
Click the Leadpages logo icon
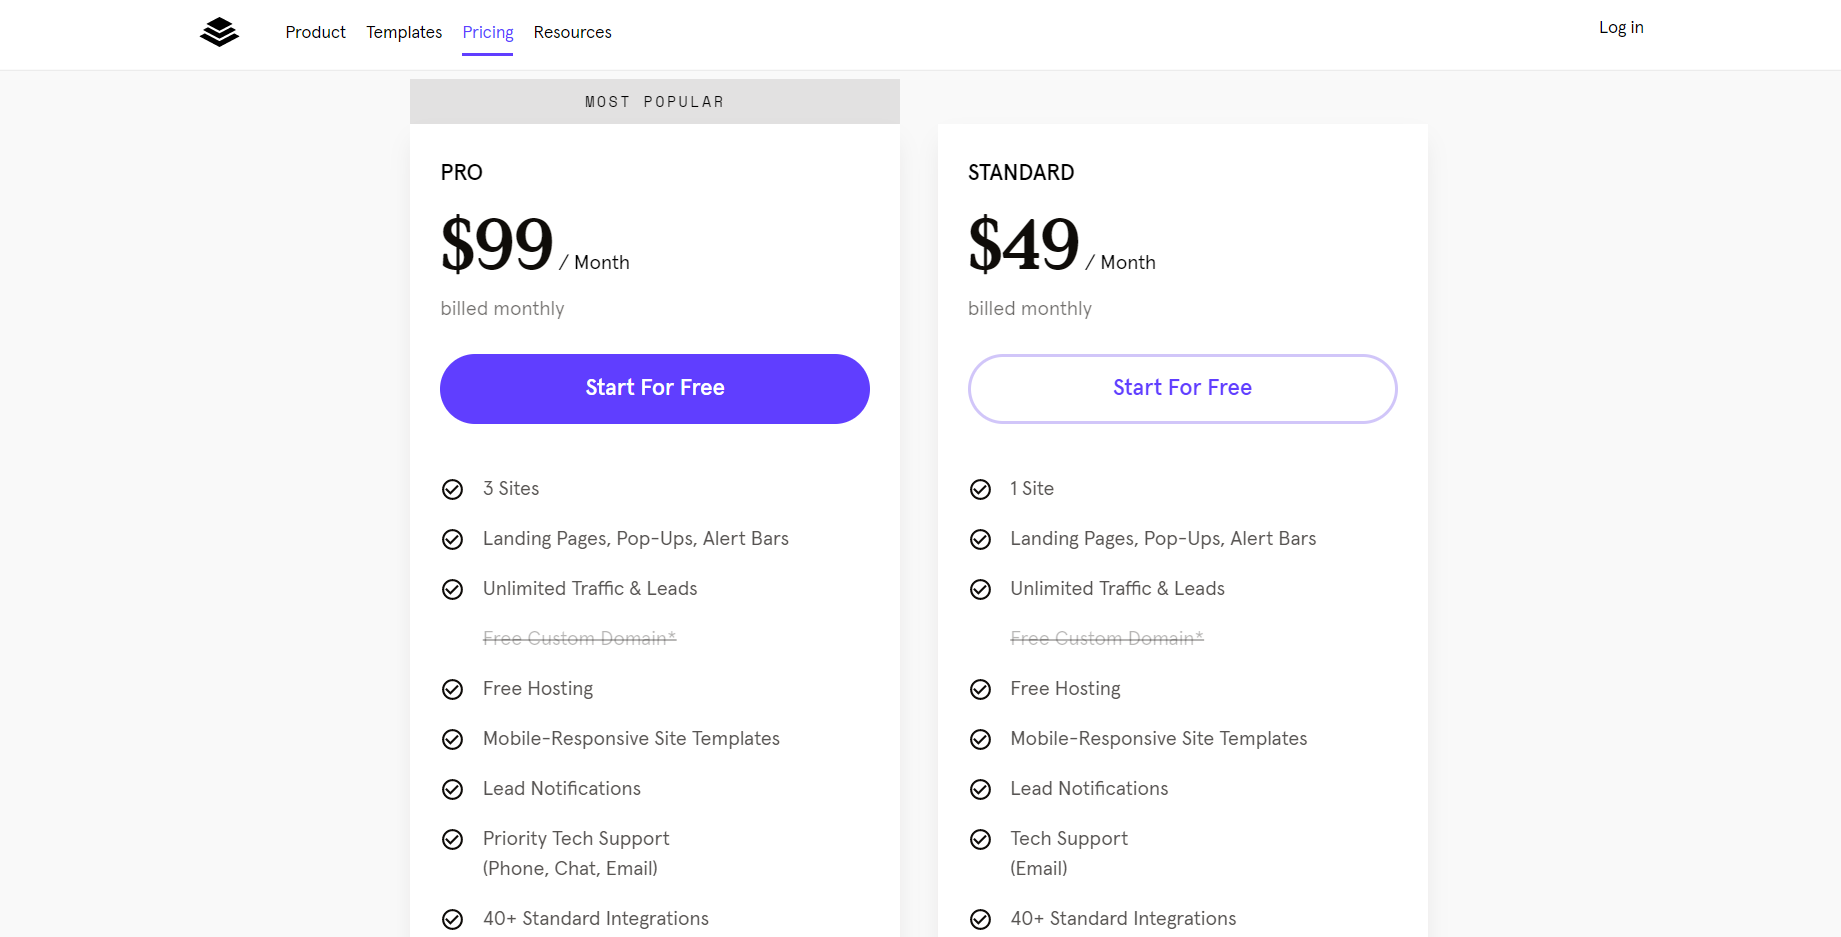(x=218, y=32)
